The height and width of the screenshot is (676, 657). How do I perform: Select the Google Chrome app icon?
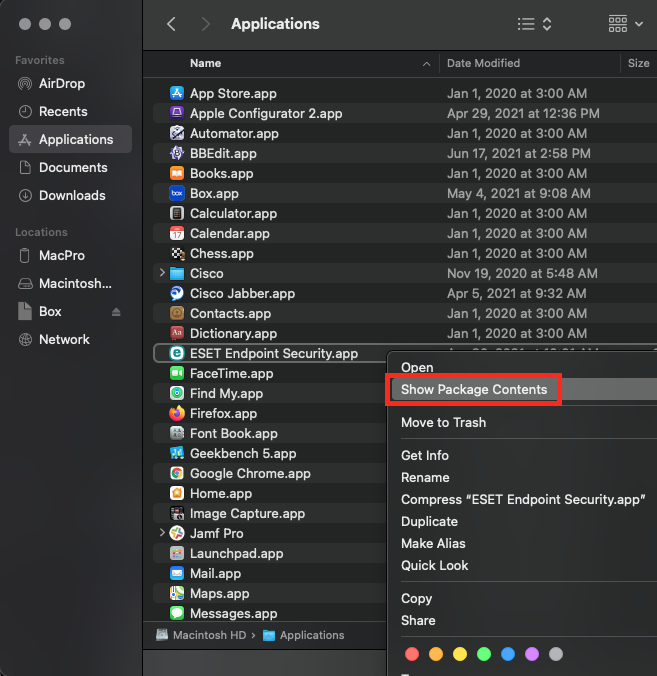(177, 473)
